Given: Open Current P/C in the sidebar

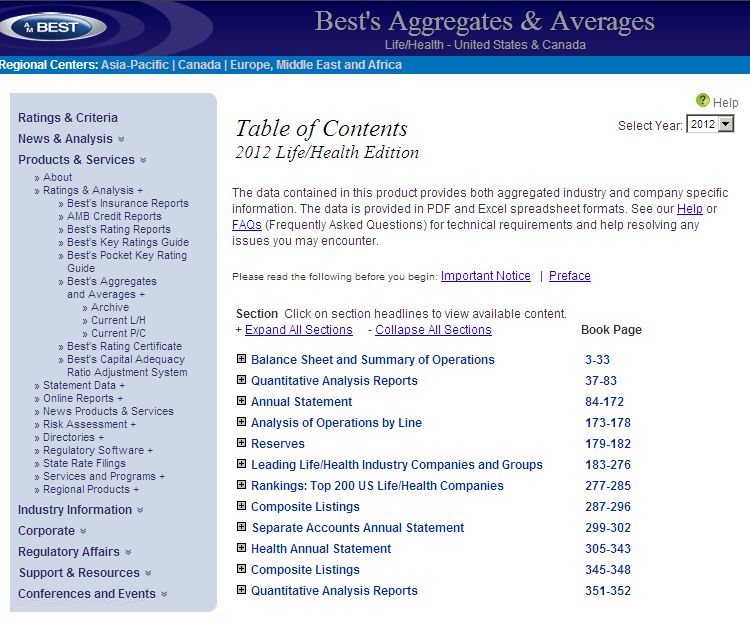Looking at the screenshot, I should (118, 333).
